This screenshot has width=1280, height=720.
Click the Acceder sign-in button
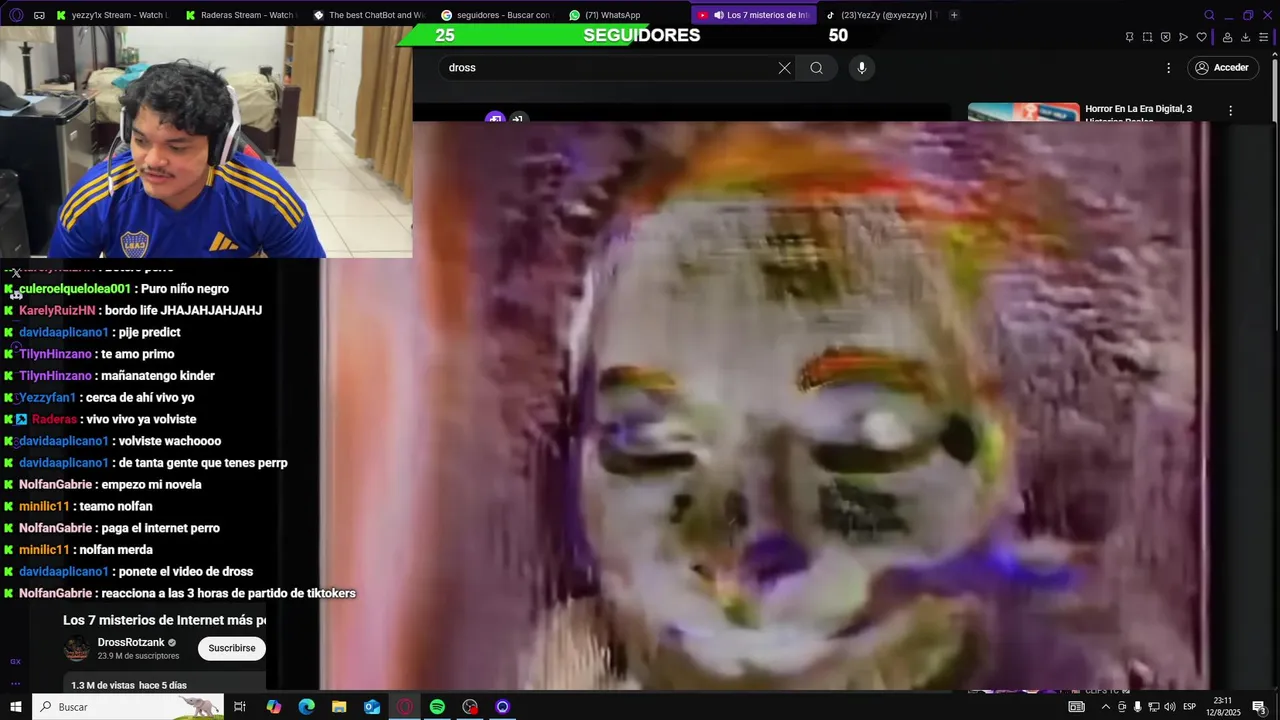tap(1221, 68)
